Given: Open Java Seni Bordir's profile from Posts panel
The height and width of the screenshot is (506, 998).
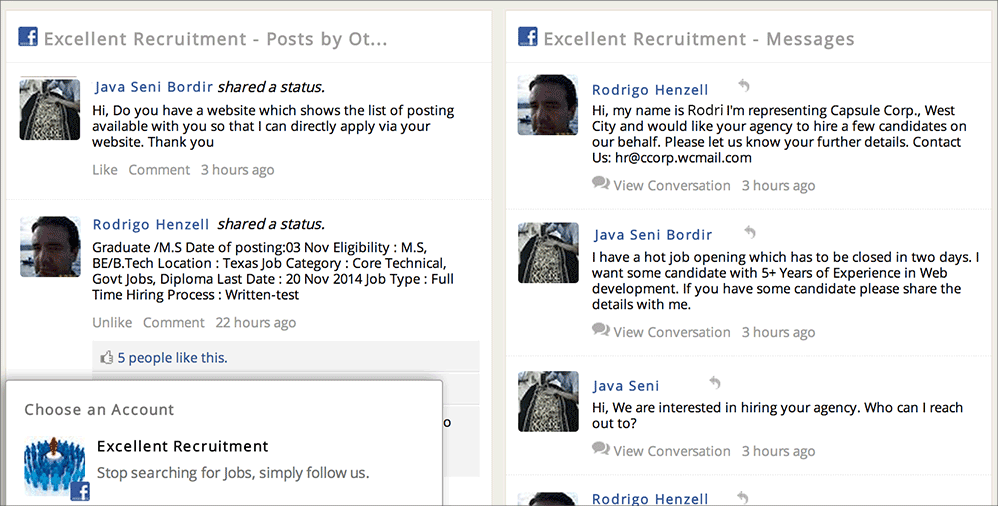Looking at the screenshot, I should point(154,87).
